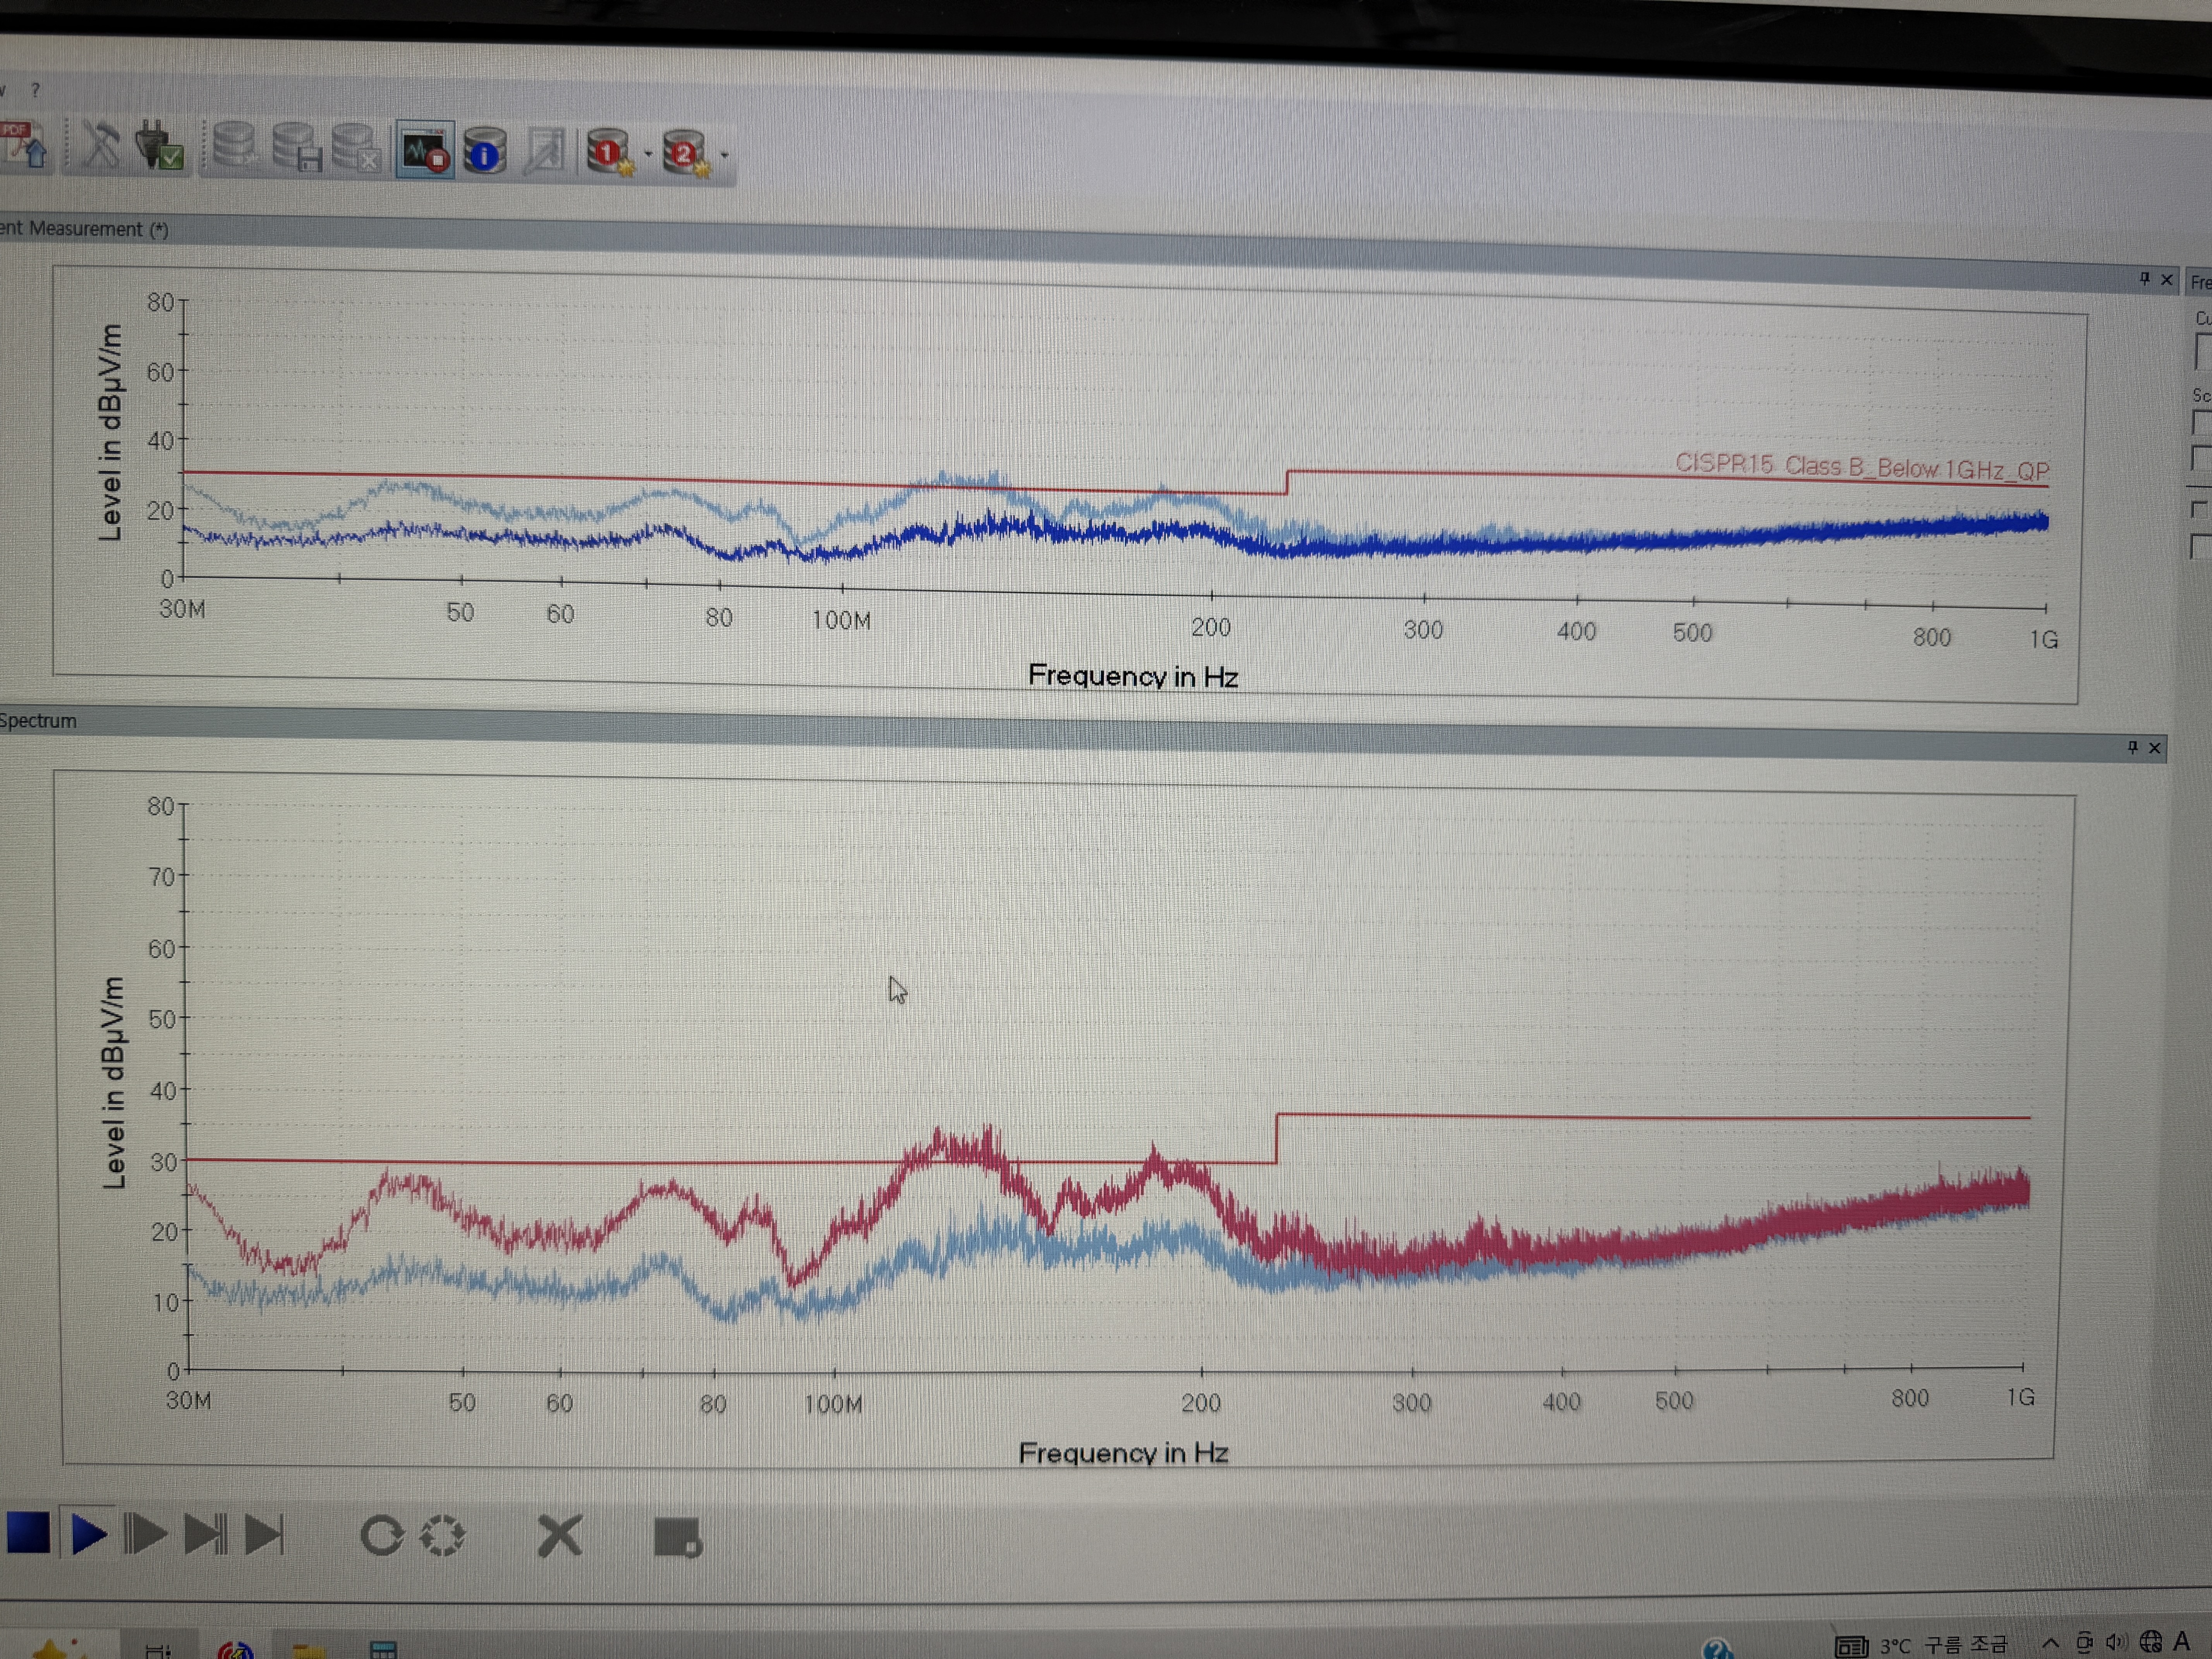This screenshot has width=2212, height=1659.
Task: Open the question mark help menu
Action: 36,90
